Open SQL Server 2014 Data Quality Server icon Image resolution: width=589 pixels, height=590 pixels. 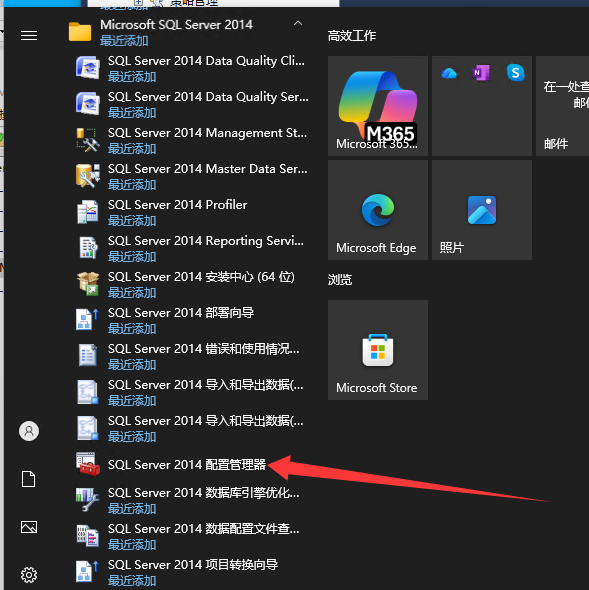coord(88,103)
